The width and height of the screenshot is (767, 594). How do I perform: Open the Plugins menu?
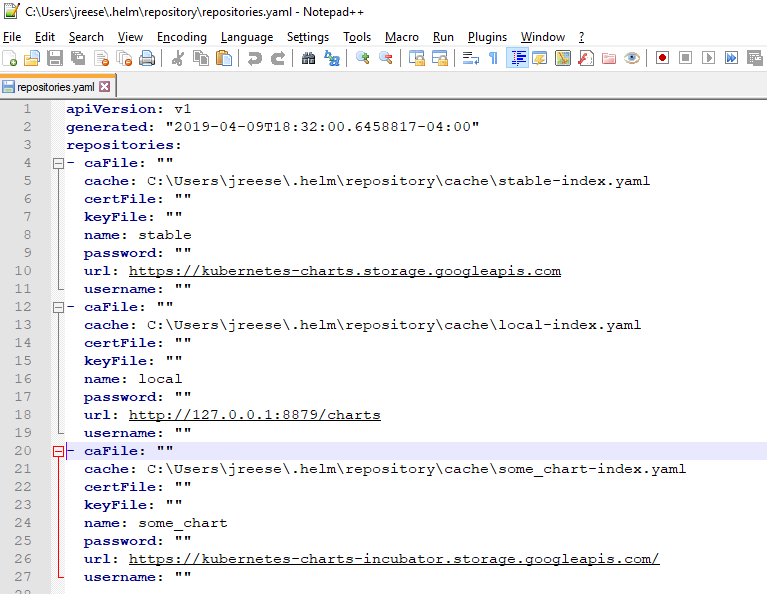point(487,37)
